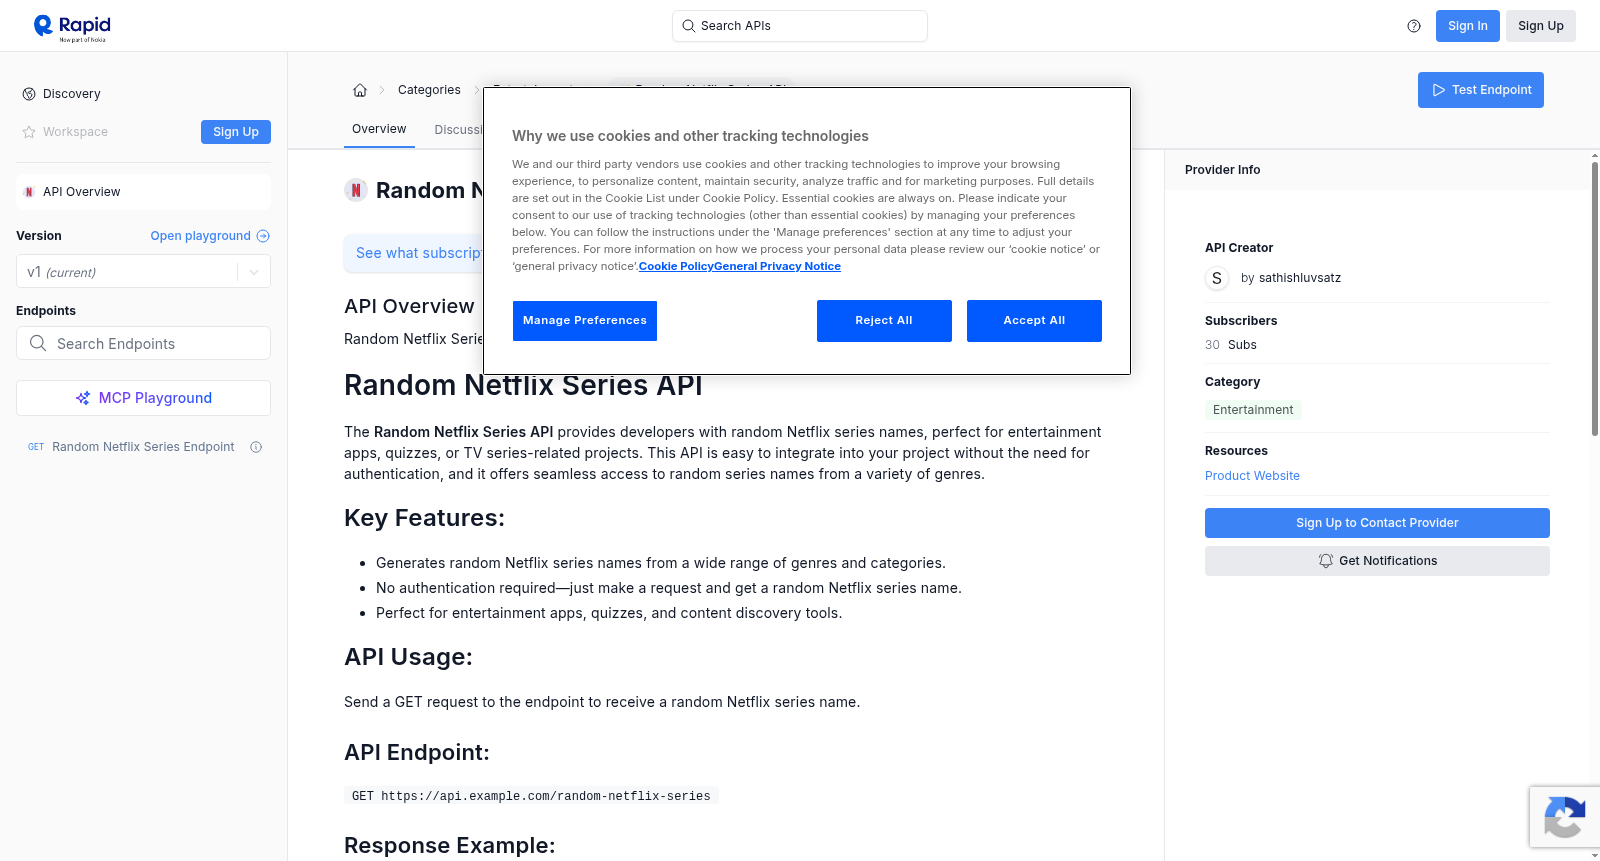Click the magnifier icon in Search Endpoints
The width and height of the screenshot is (1600, 861).
pyautogui.click(x=38, y=343)
